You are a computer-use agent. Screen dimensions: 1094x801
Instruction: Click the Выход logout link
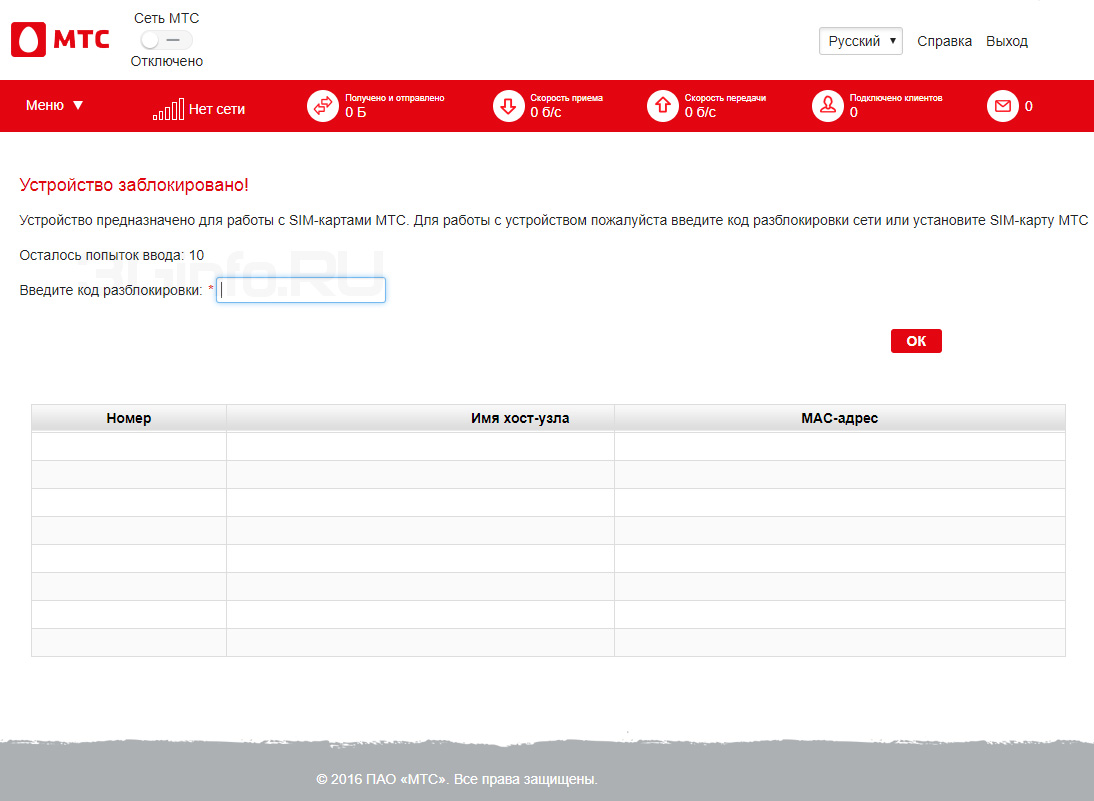pos(1007,41)
